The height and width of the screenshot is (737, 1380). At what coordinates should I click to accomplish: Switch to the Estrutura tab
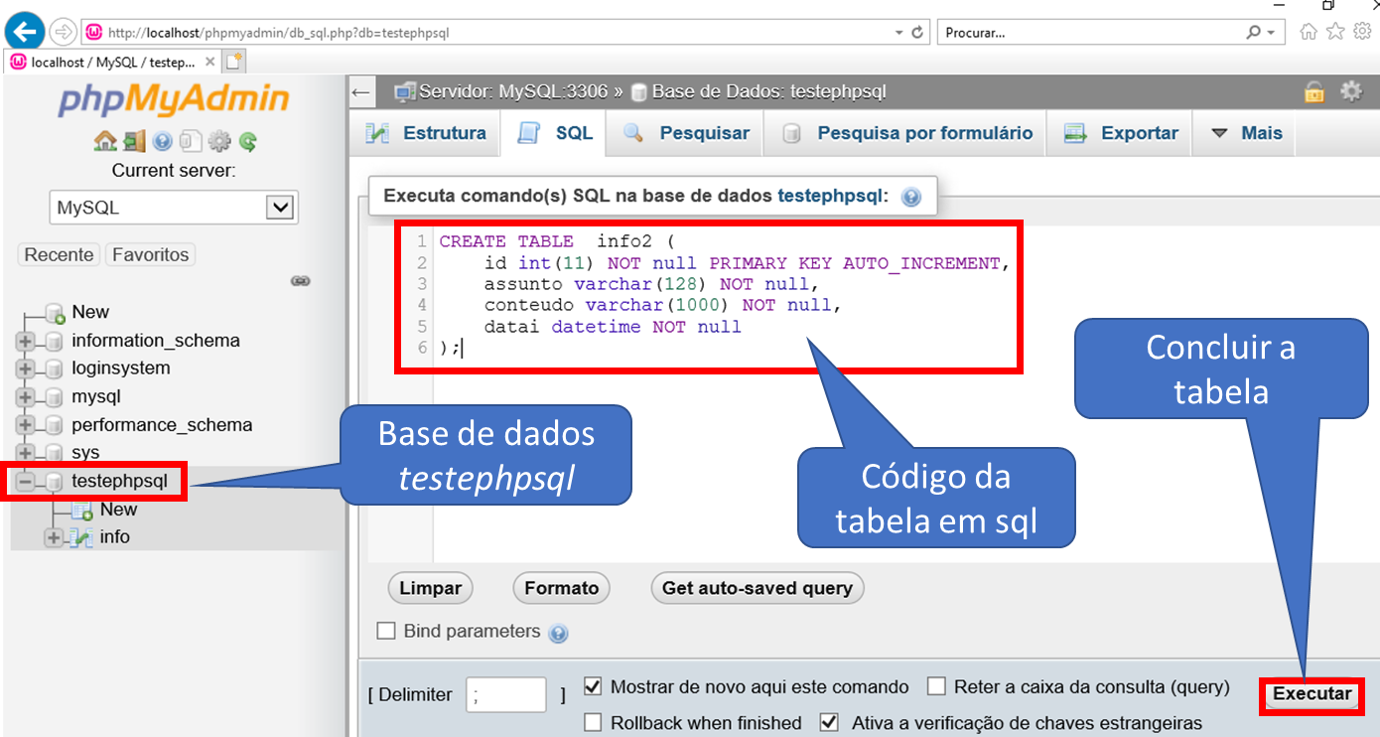[426, 133]
